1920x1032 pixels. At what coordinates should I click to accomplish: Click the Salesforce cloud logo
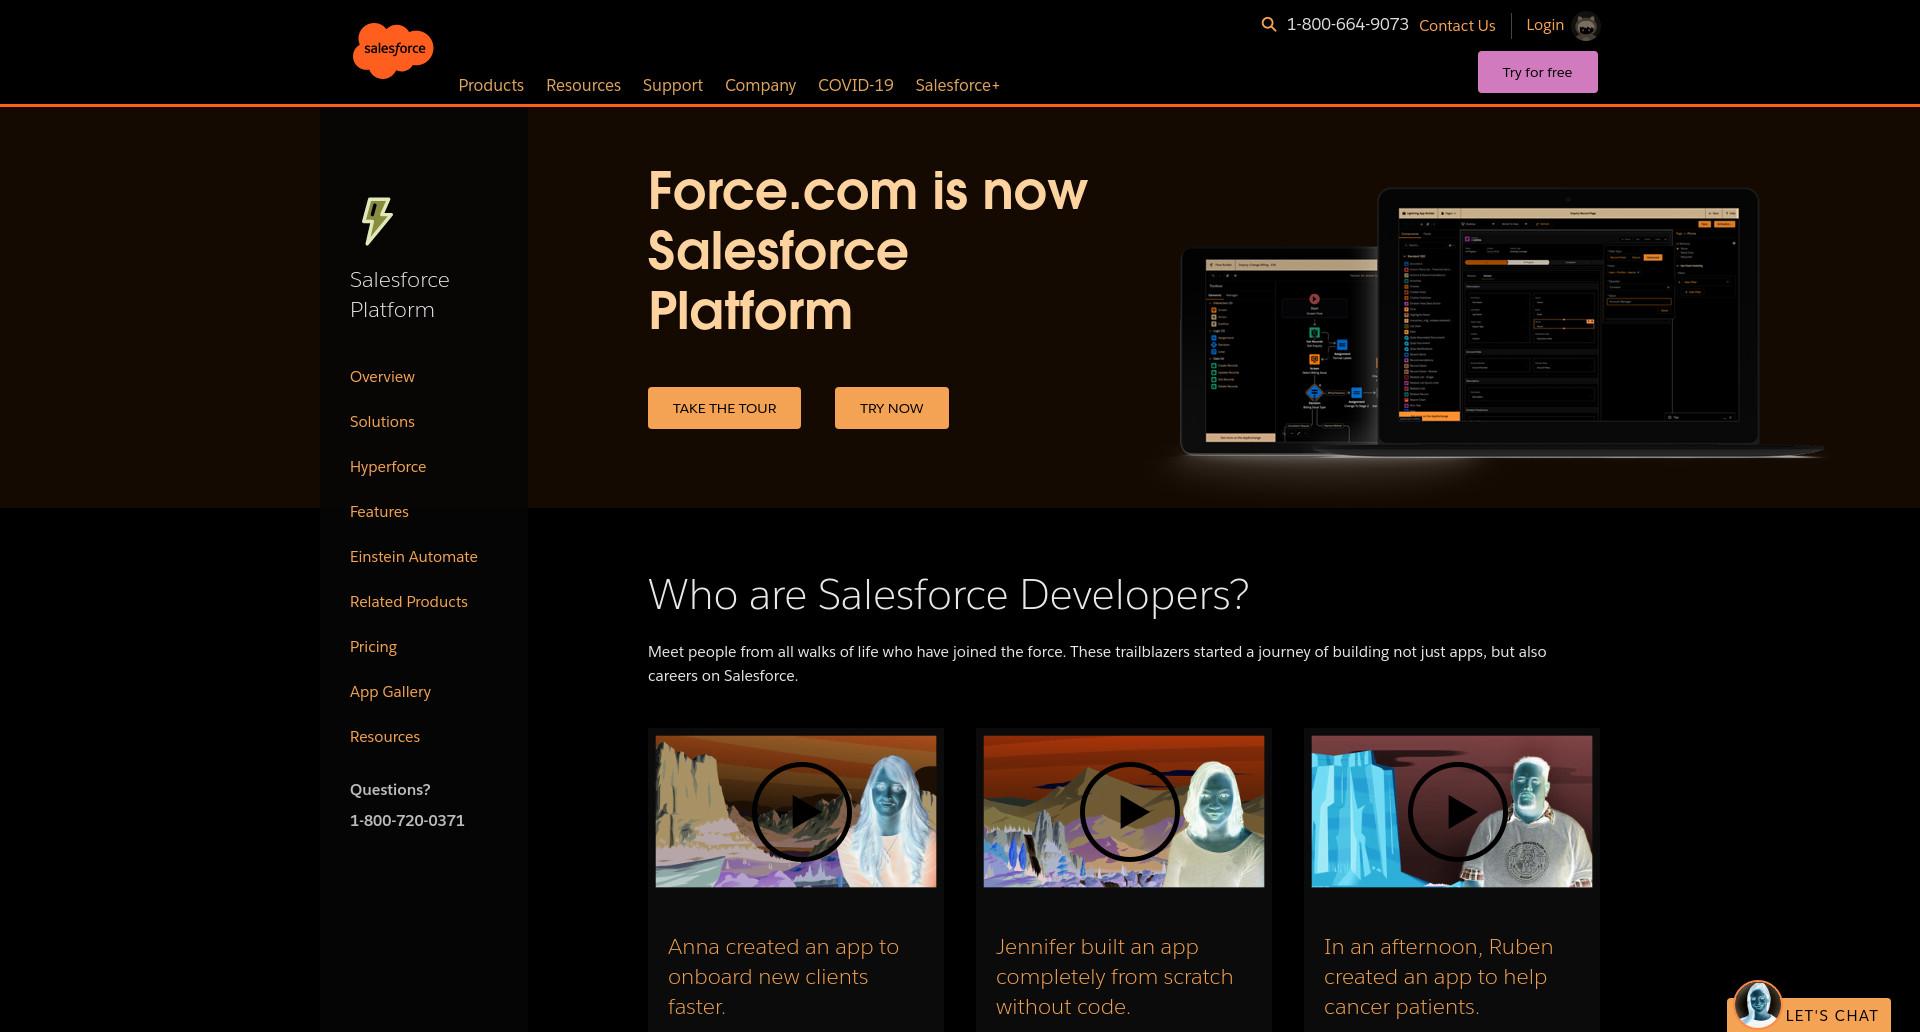tap(393, 50)
